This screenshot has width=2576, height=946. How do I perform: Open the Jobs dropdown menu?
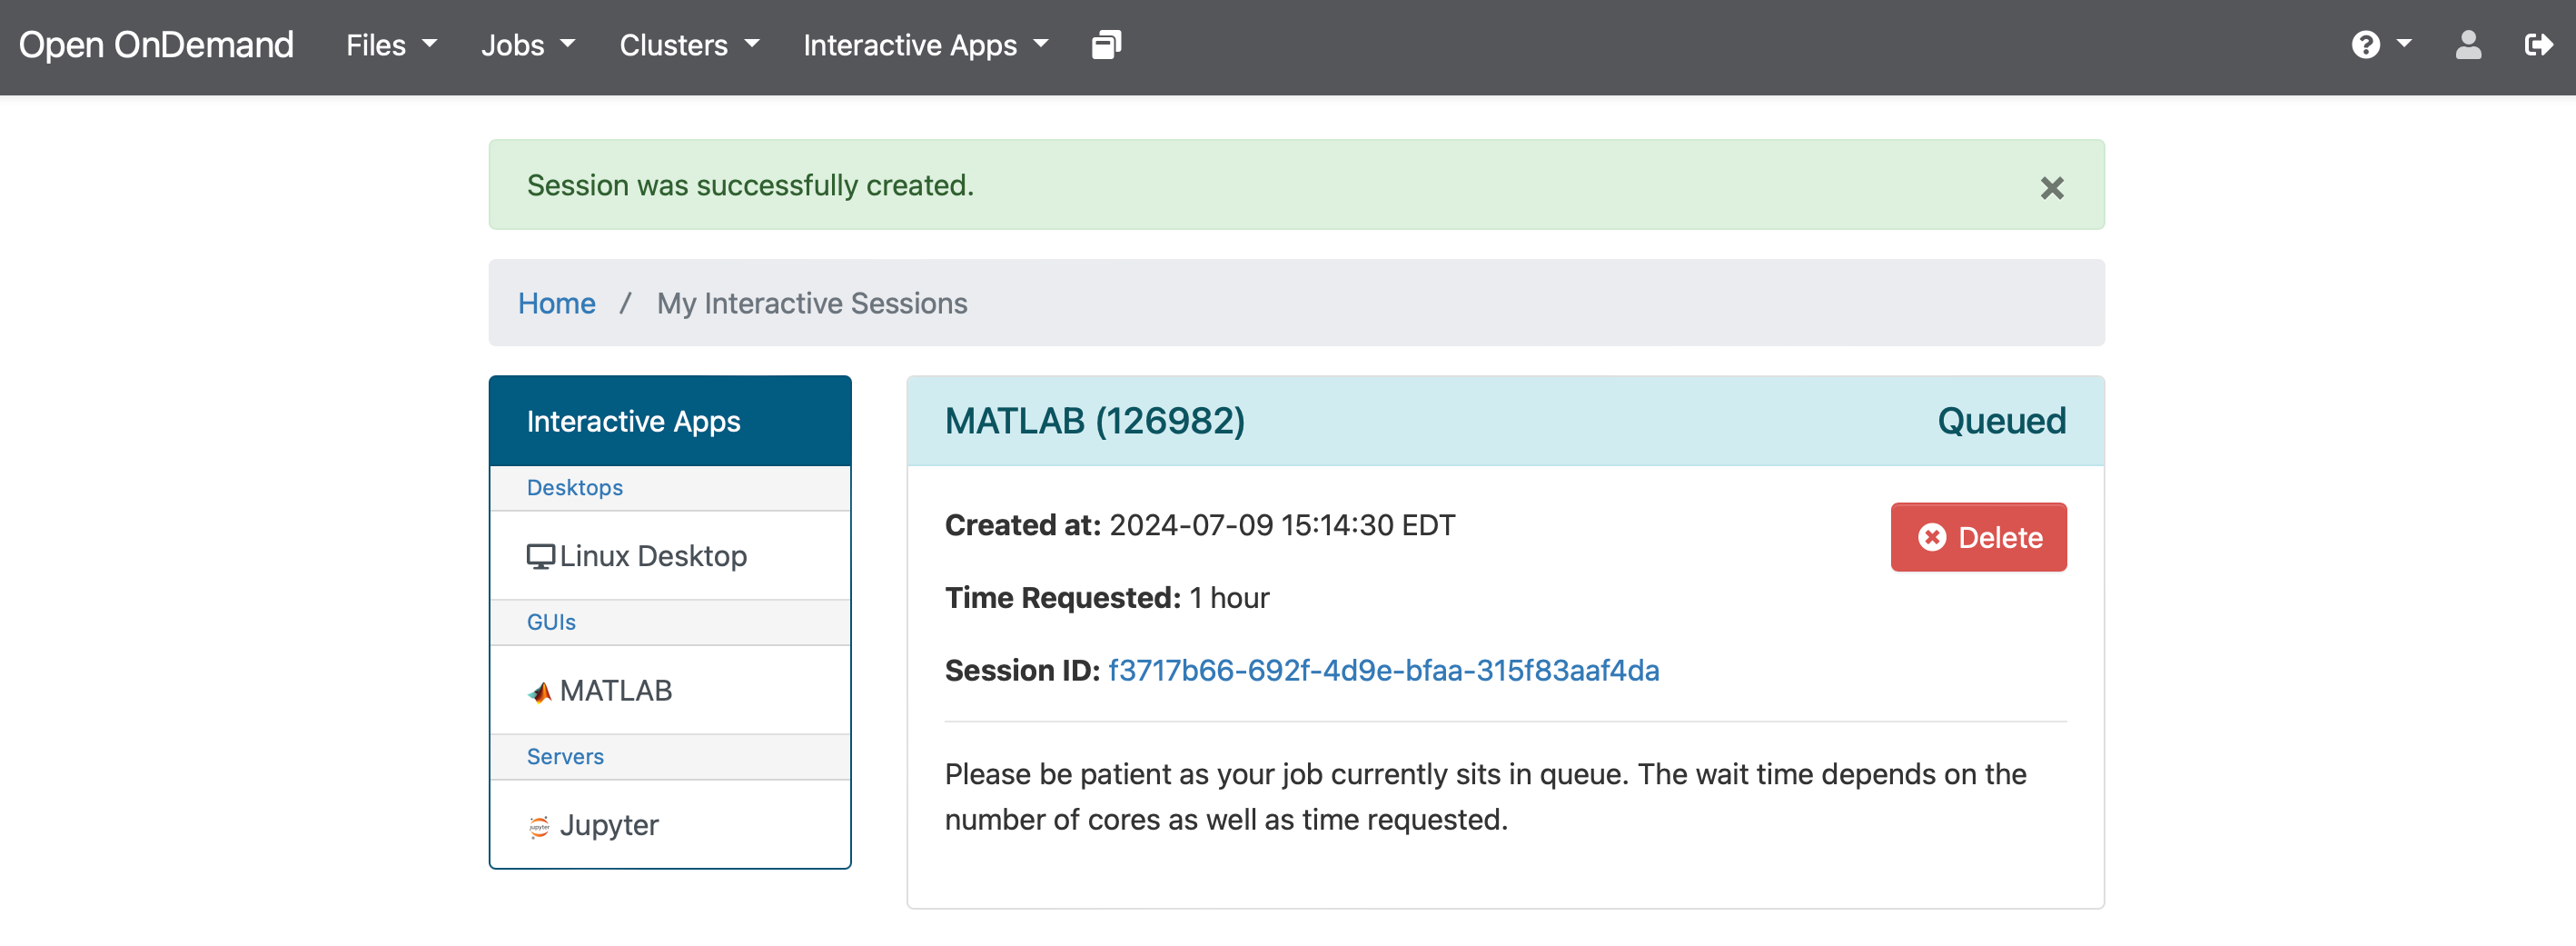pos(528,45)
